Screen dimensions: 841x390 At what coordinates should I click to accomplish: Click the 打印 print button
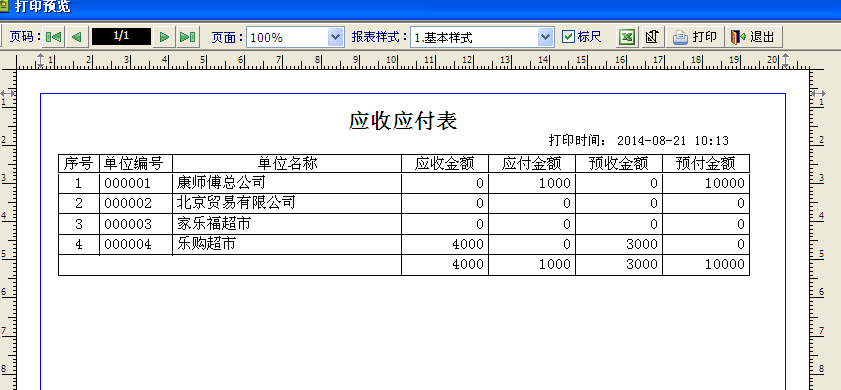coord(695,37)
